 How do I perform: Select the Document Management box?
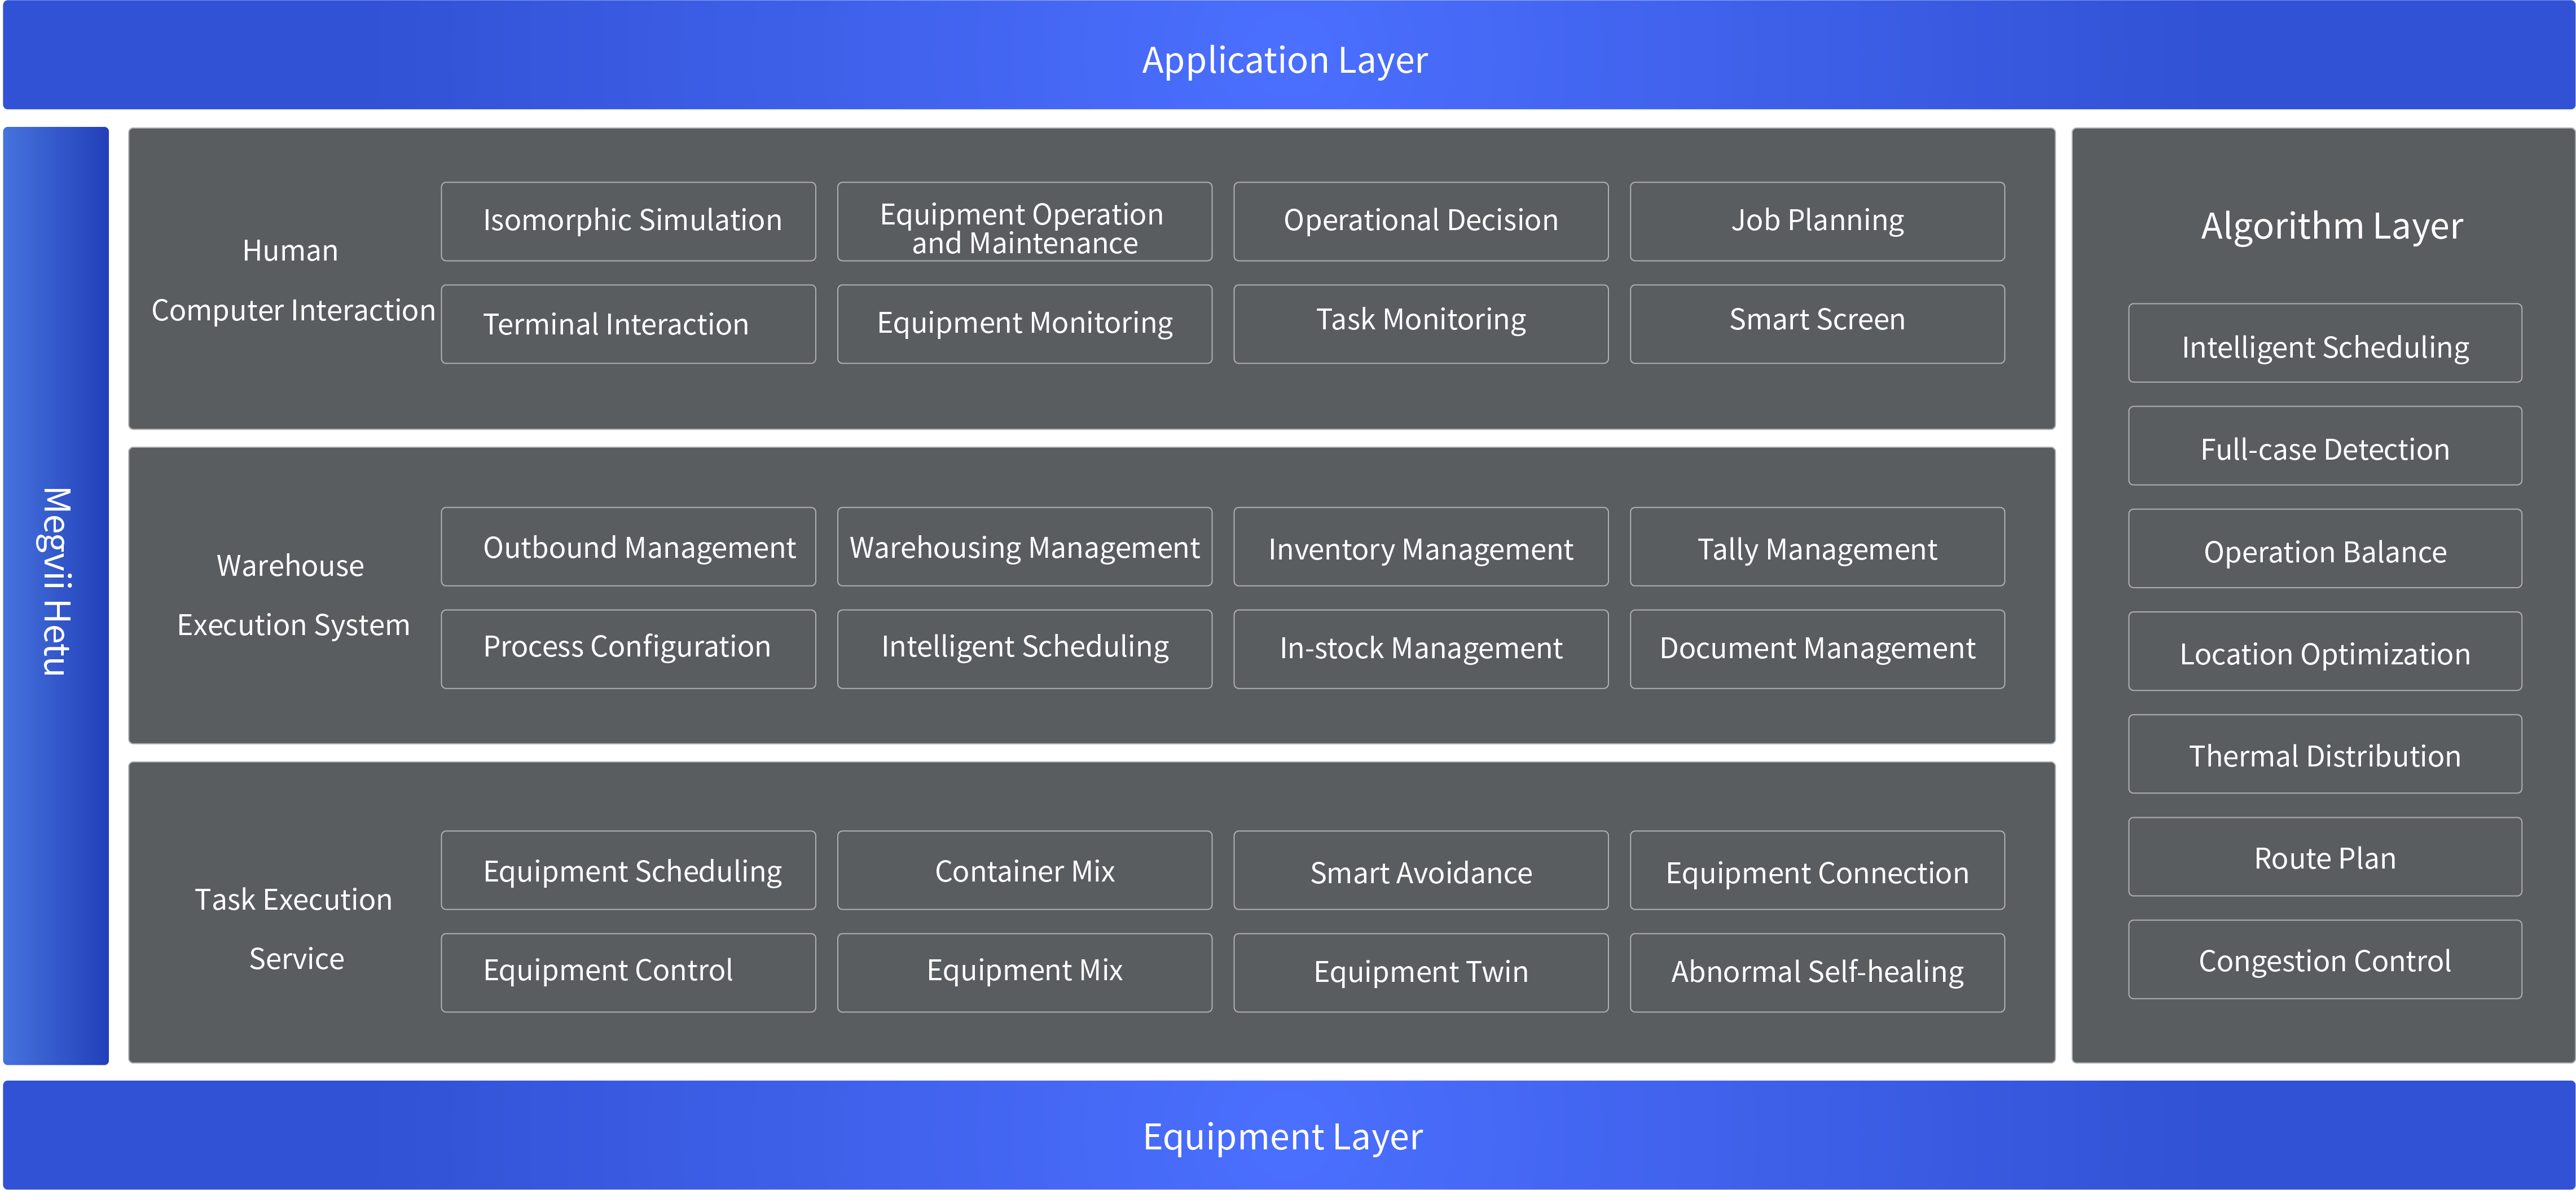(x=1817, y=649)
